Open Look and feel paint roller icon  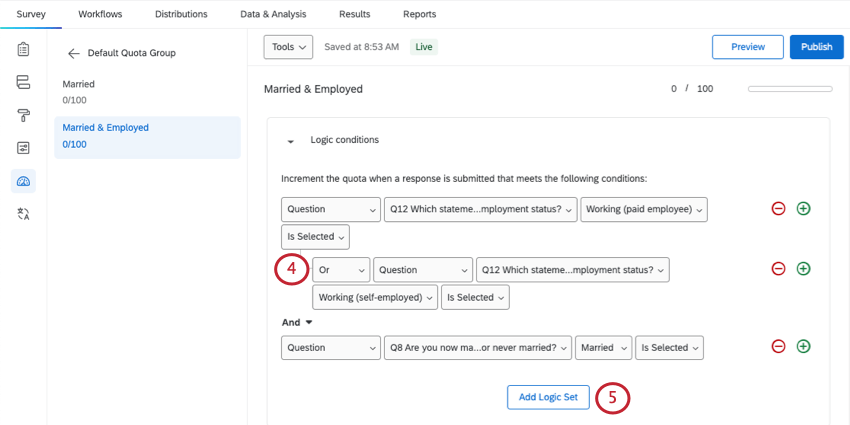point(24,115)
